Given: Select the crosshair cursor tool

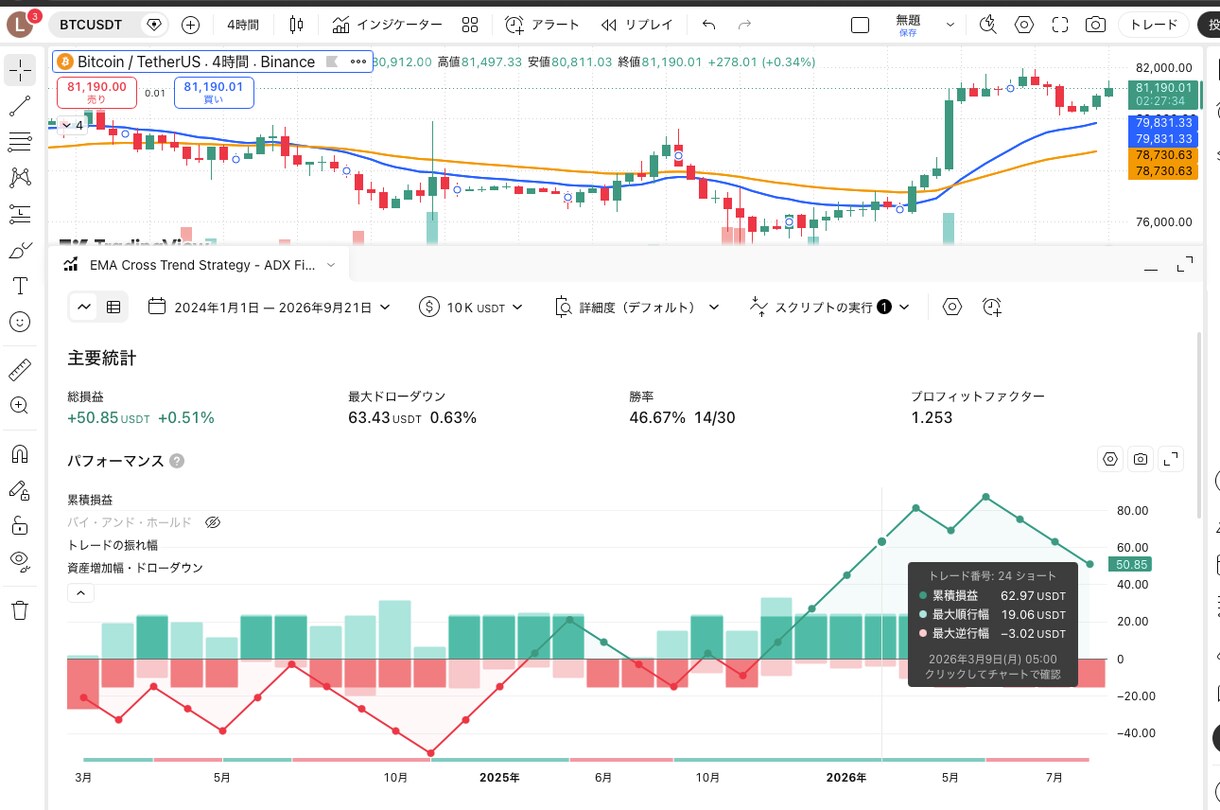Looking at the screenshot, I should tap(19, 70).
